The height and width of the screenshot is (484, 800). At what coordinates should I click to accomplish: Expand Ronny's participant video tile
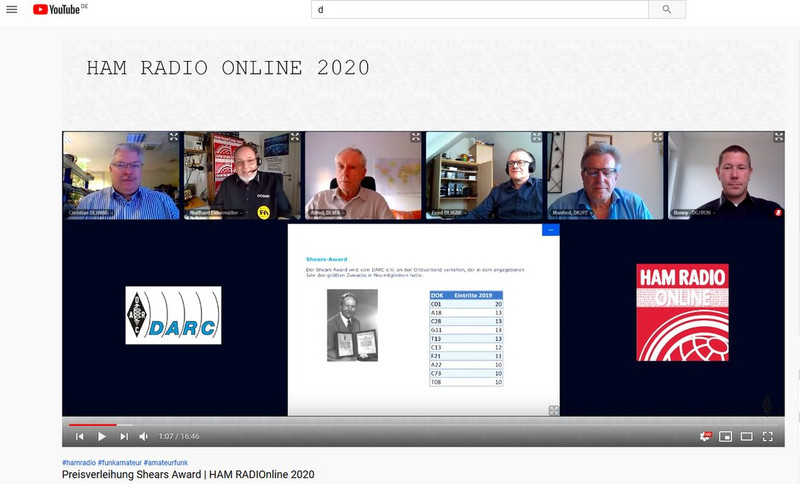(x=779, y=137)
